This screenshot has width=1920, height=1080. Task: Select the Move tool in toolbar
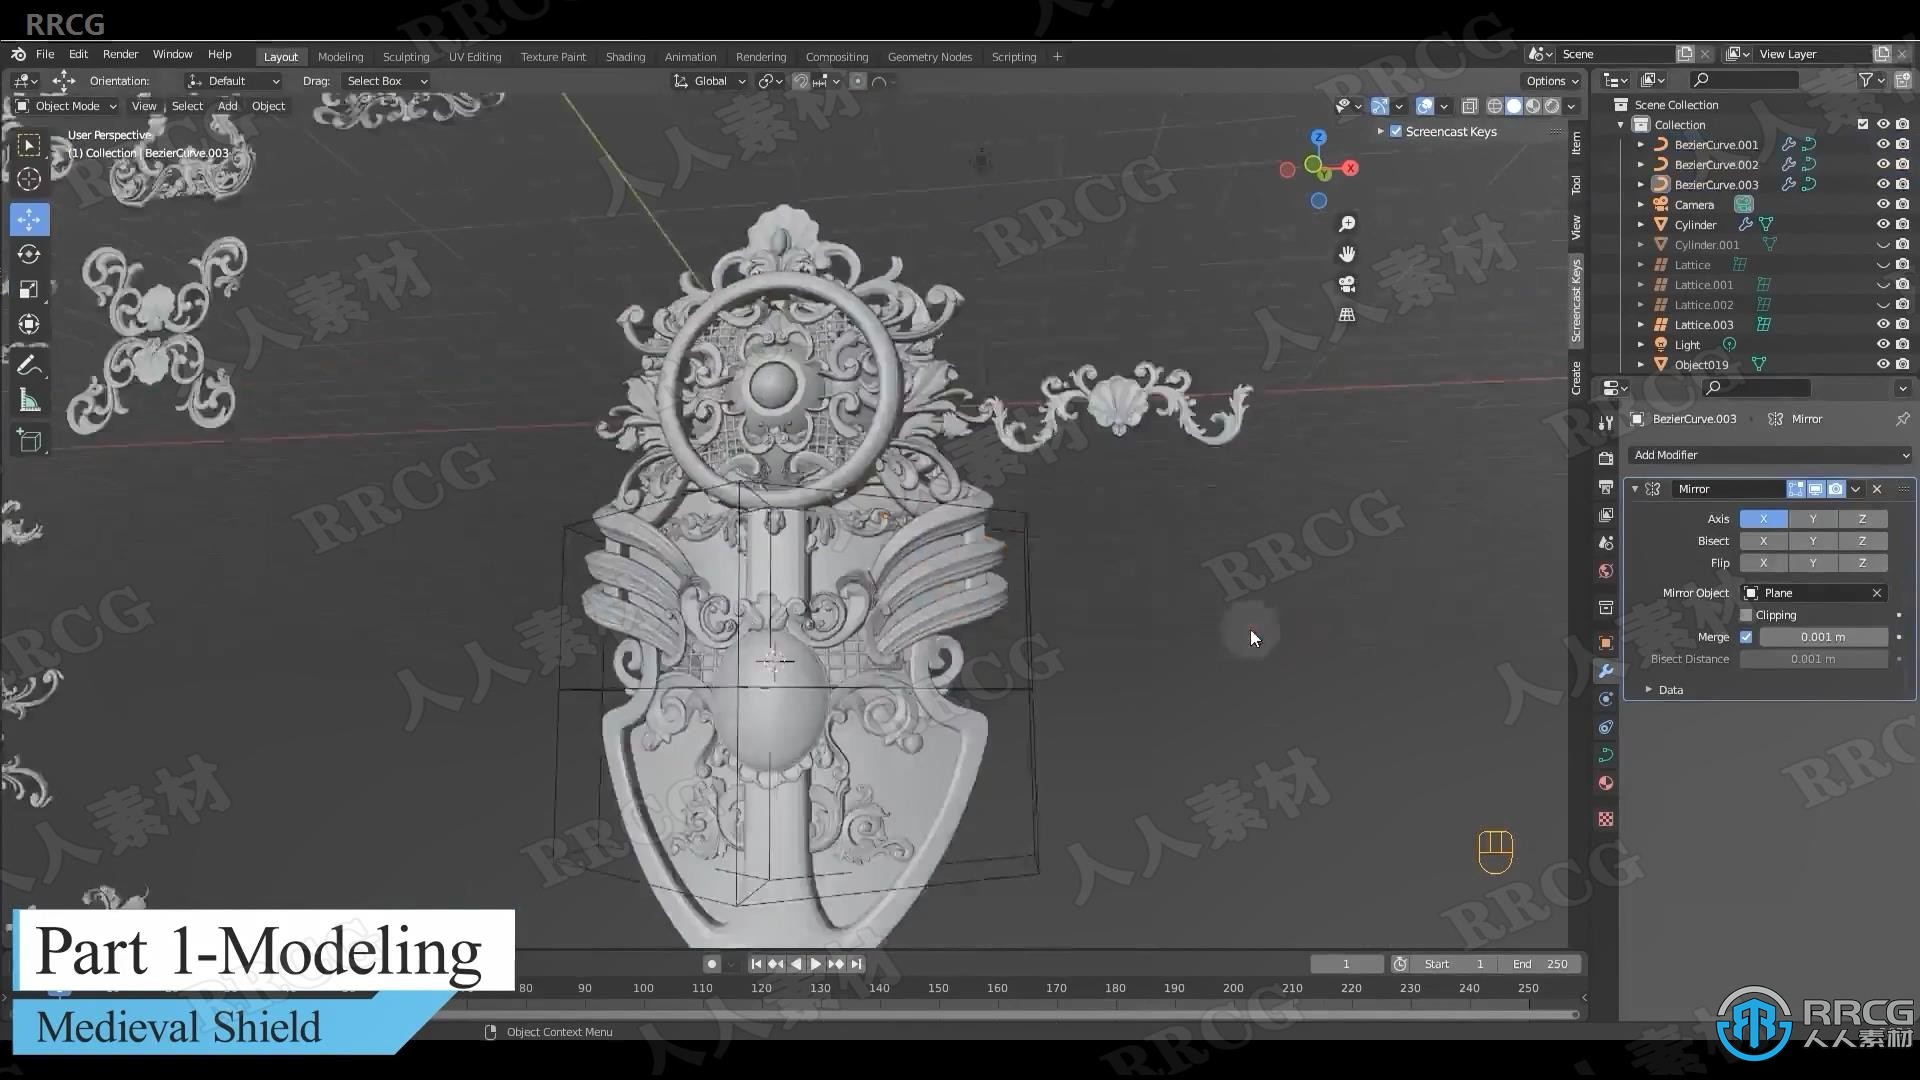[x=29, y=218]
